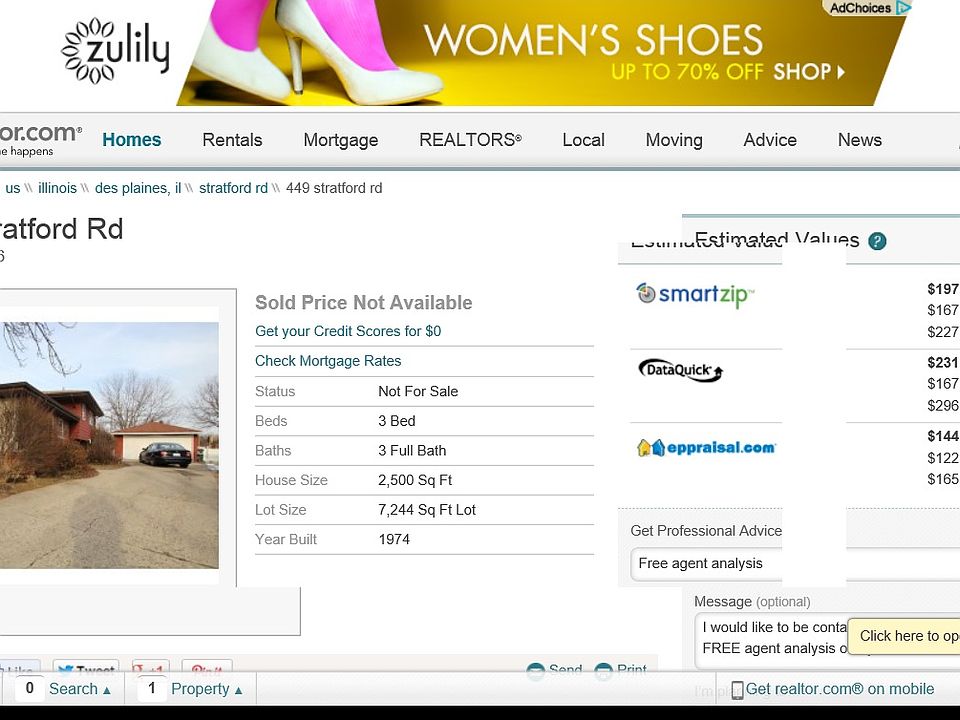The height and width of the screenshot is (720, 960).
Task: Click the zulily logo in the ad
Action: [116, 51]
